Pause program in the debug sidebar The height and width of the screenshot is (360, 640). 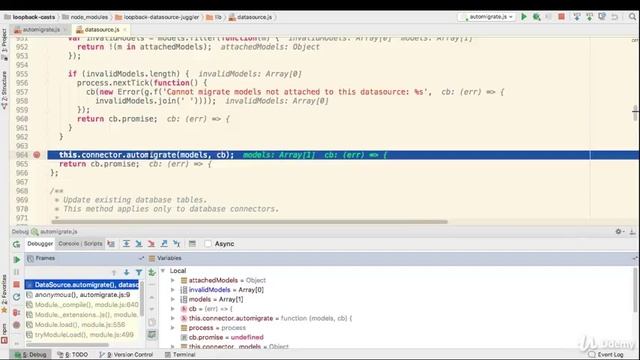point(16,272)
